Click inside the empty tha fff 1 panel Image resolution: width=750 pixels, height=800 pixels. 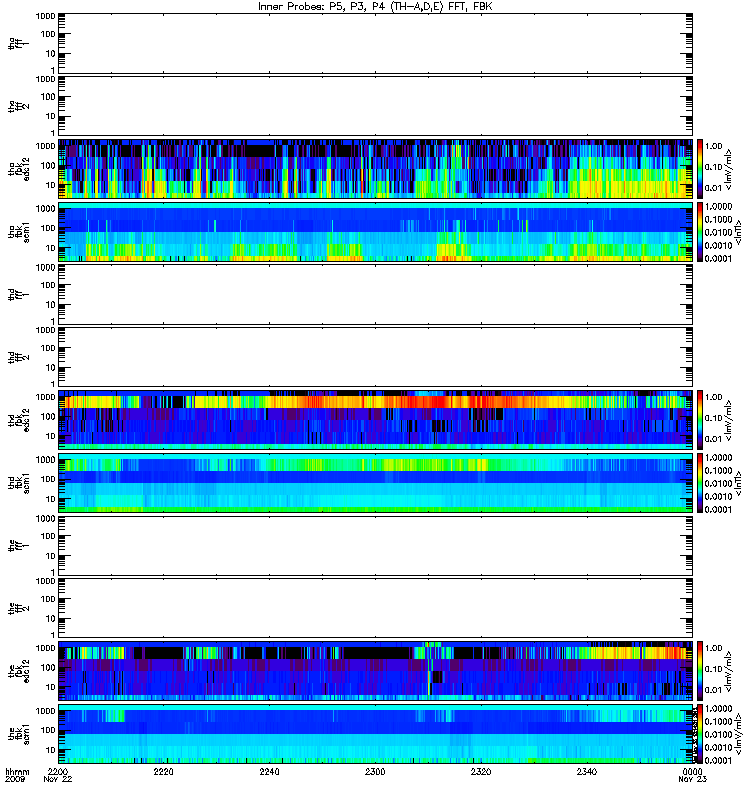(x=376, y=43)
